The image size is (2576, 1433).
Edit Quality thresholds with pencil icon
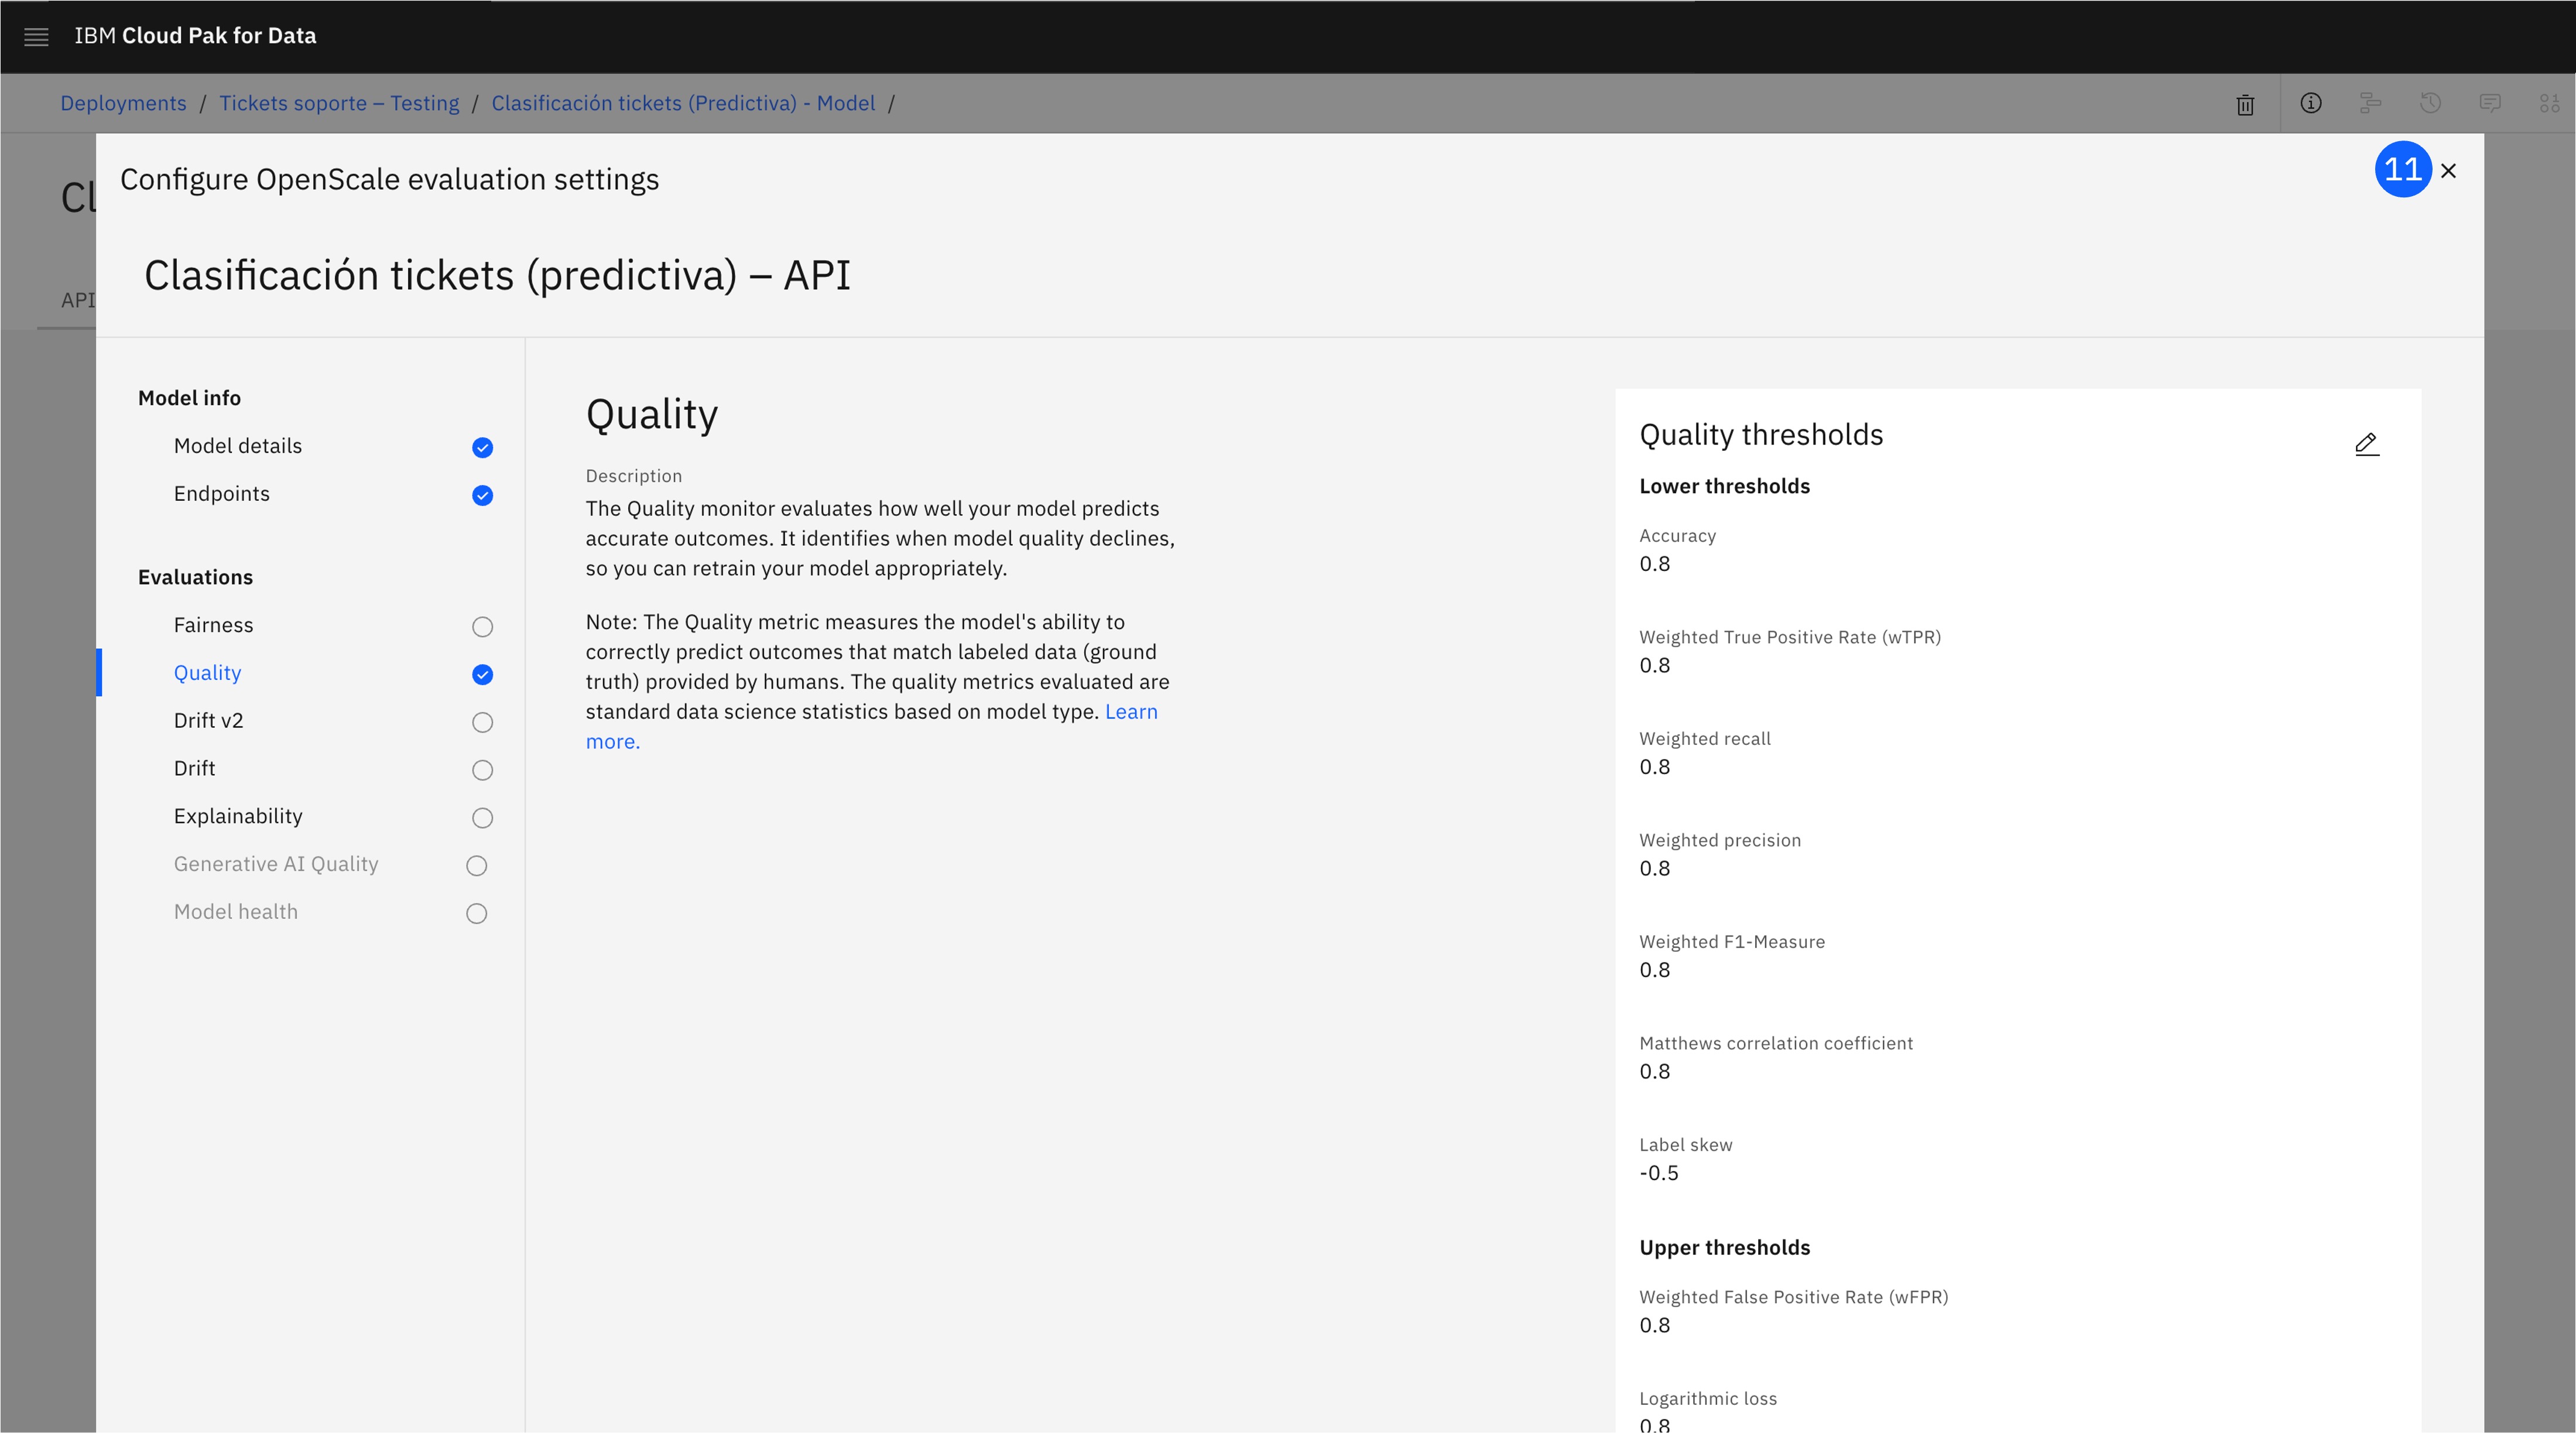(2367, 444)
